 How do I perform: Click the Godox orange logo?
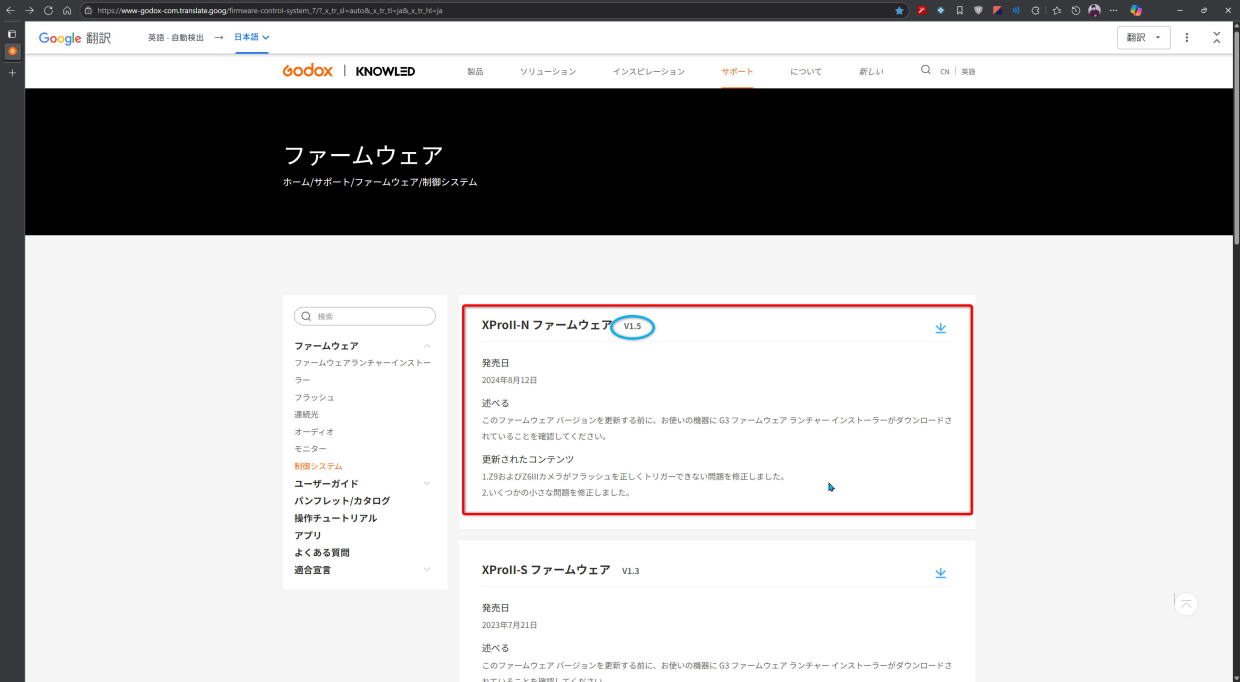click(308, 71)
